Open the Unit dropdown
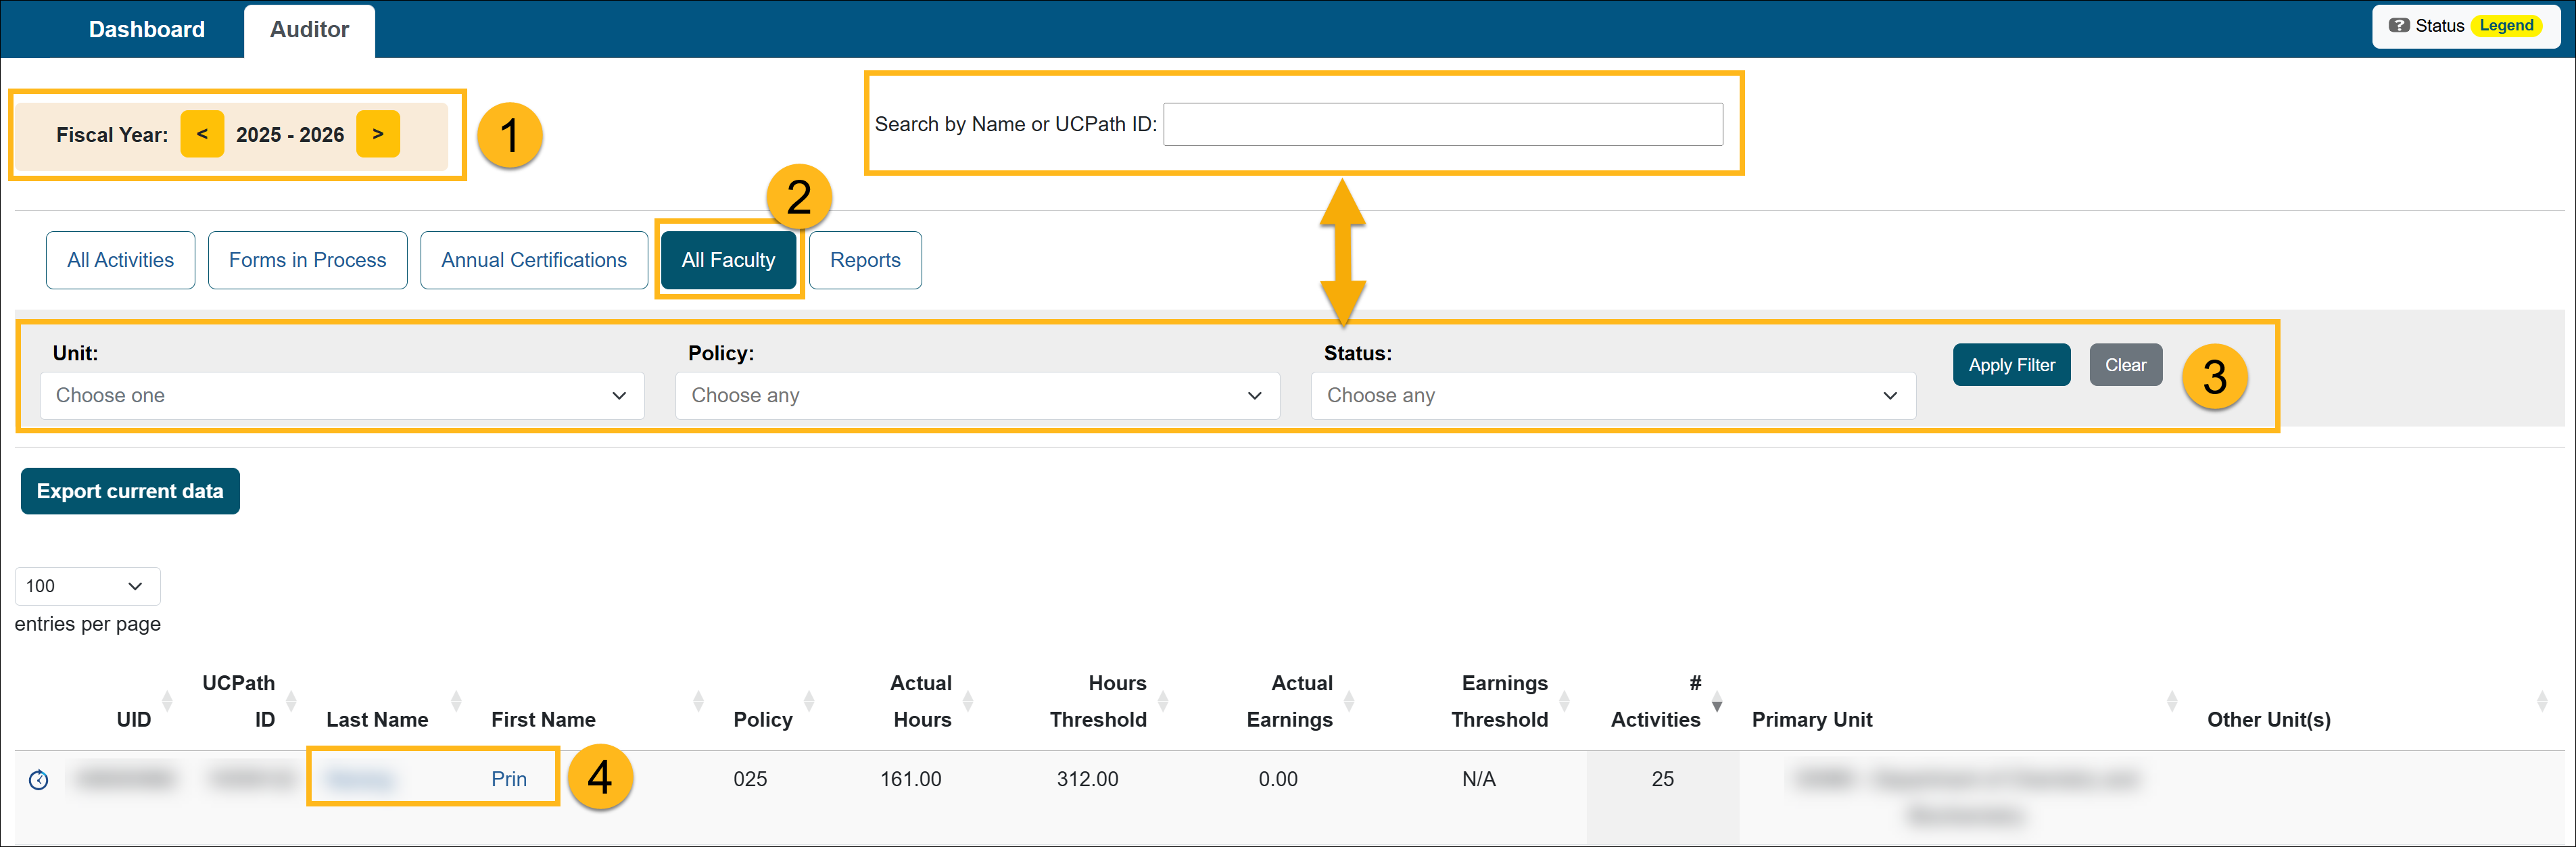The height and width of the screenshot is (847, 2576). click(x=342, y=396)
